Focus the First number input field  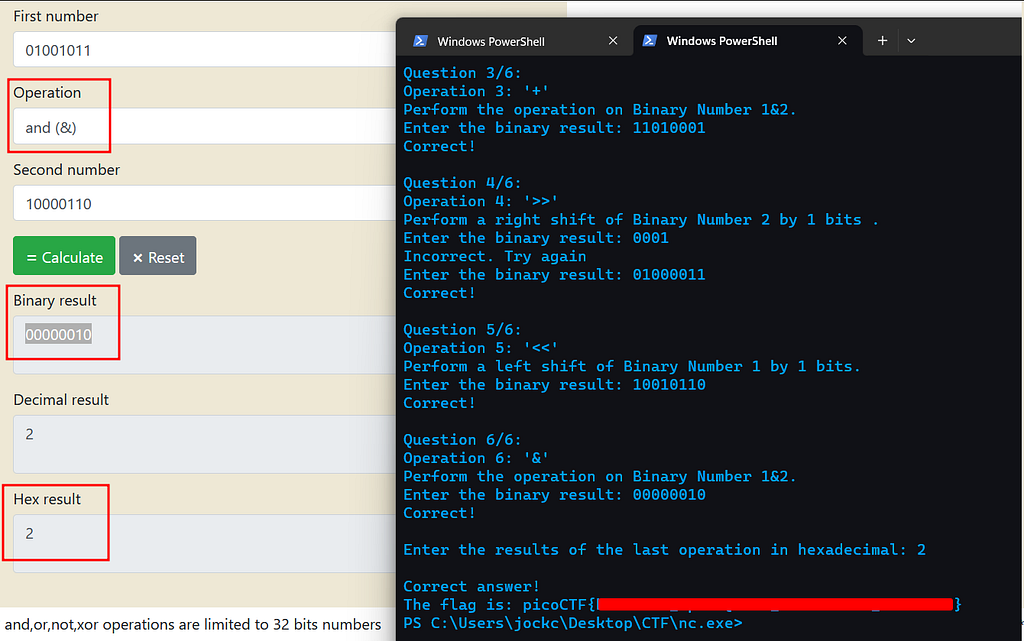[204, 50]
